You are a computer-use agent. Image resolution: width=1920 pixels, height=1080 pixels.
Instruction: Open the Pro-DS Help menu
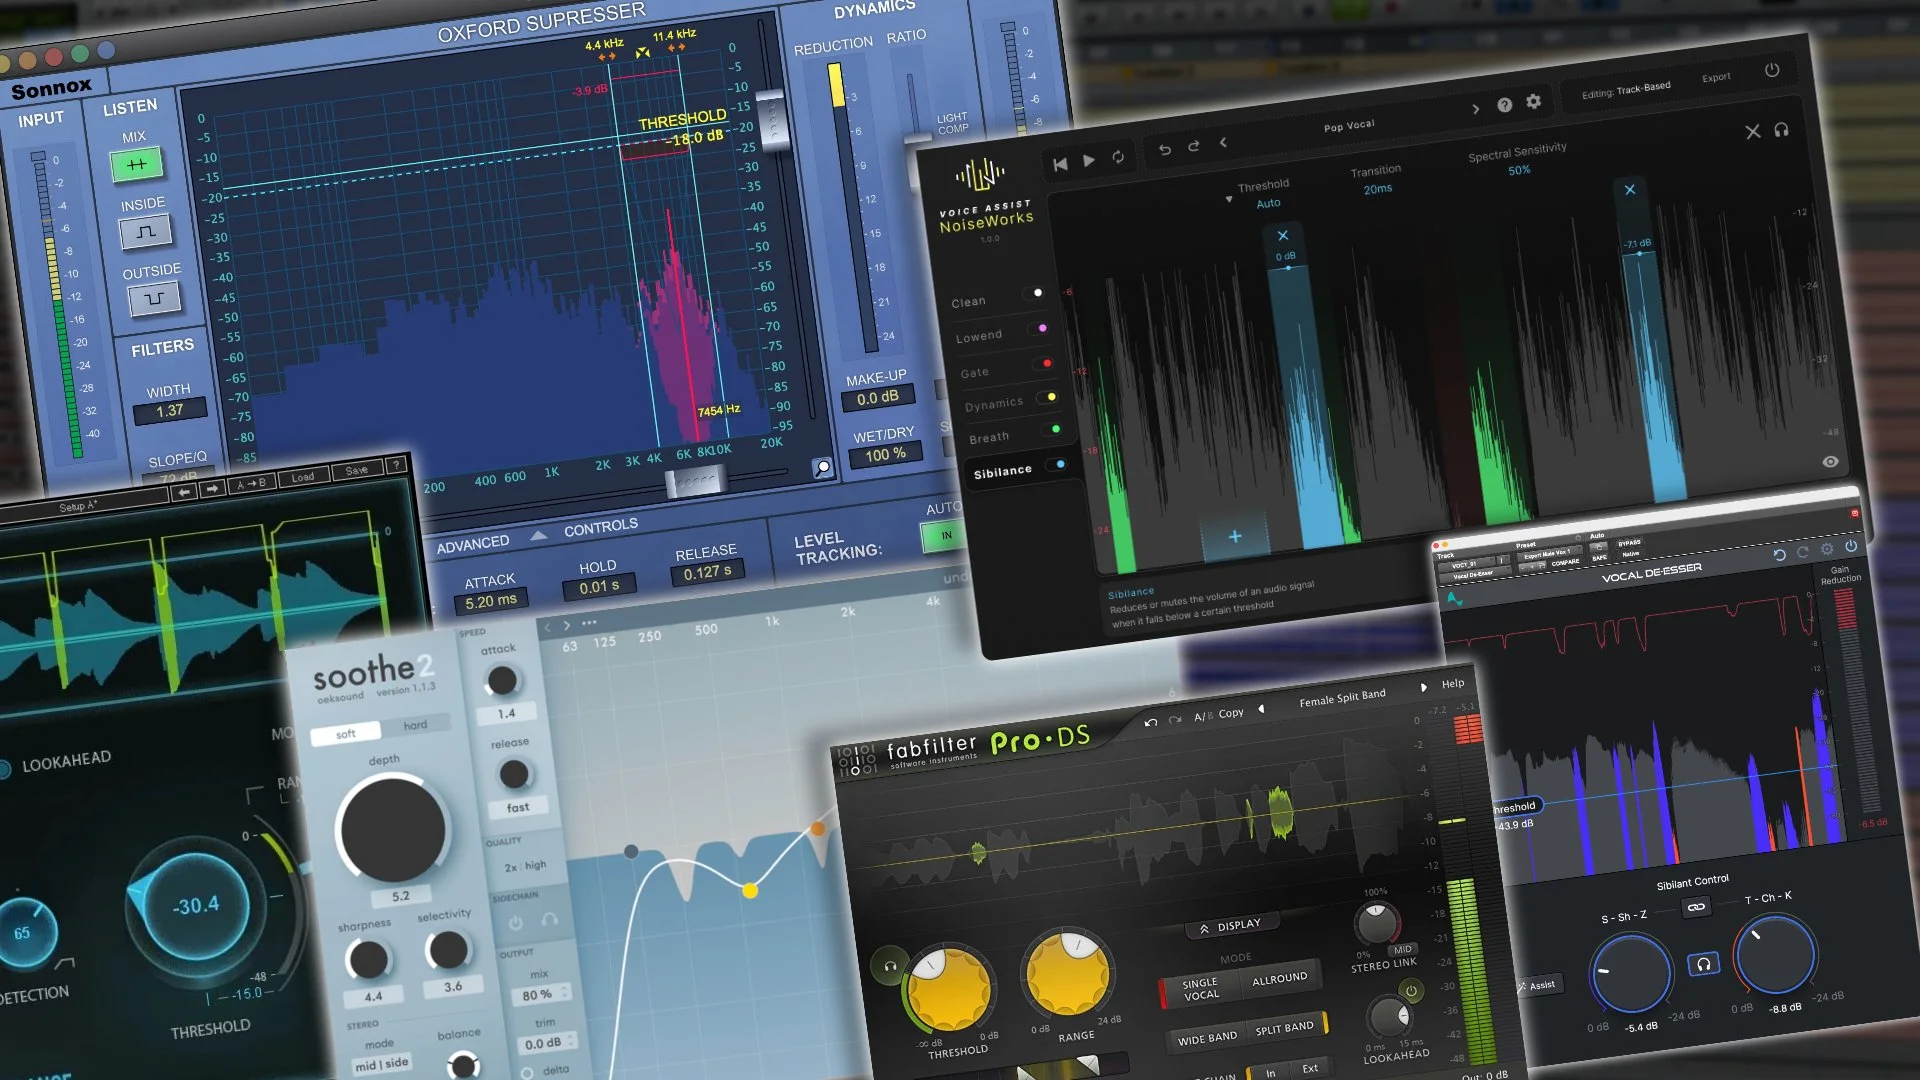point(1452,684)
